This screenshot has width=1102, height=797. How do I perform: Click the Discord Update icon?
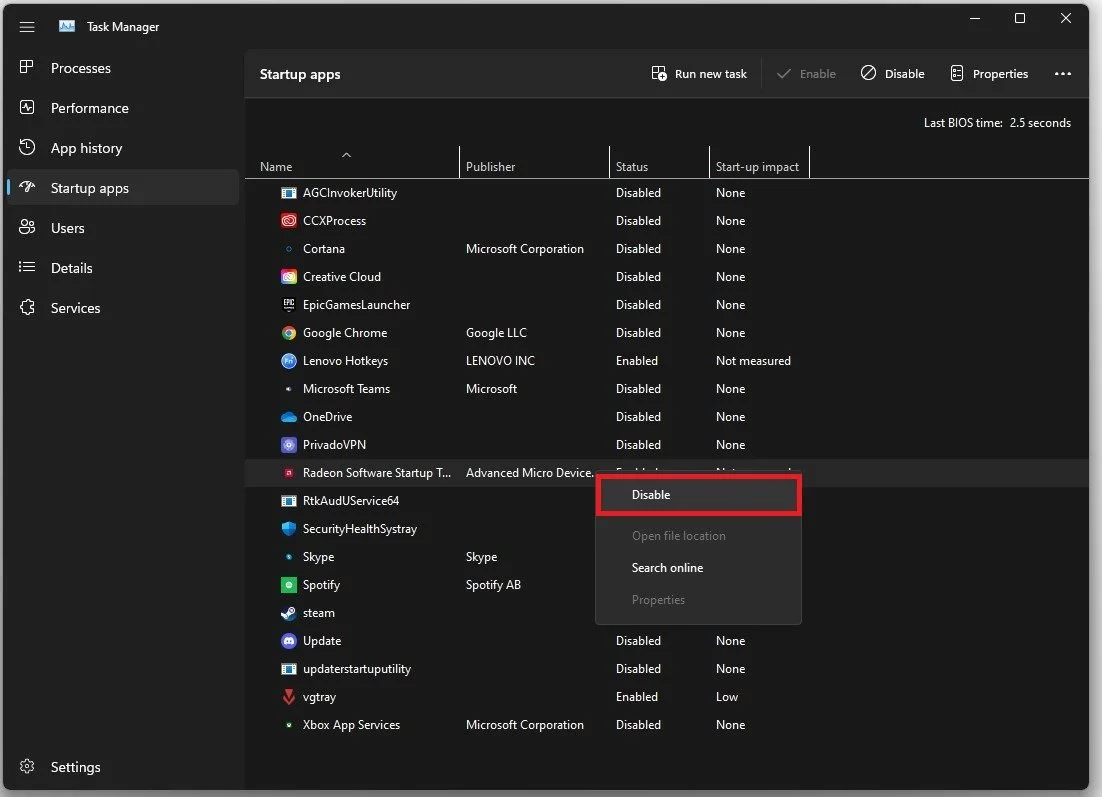[x=289, y=641]
